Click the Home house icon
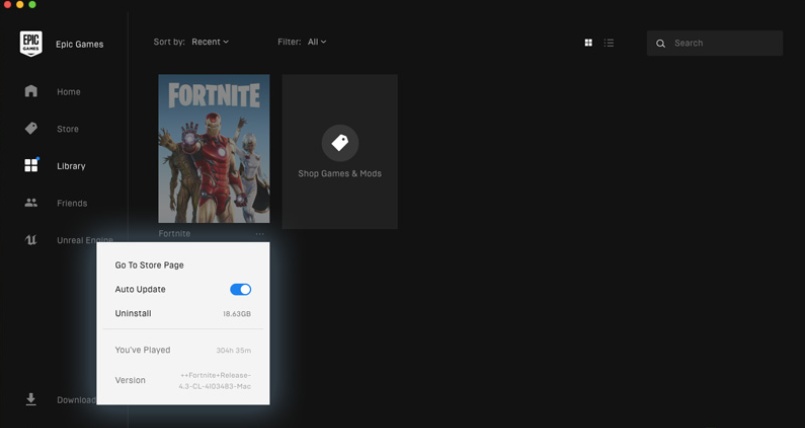805x428 pixels. (x=31, y=91)
